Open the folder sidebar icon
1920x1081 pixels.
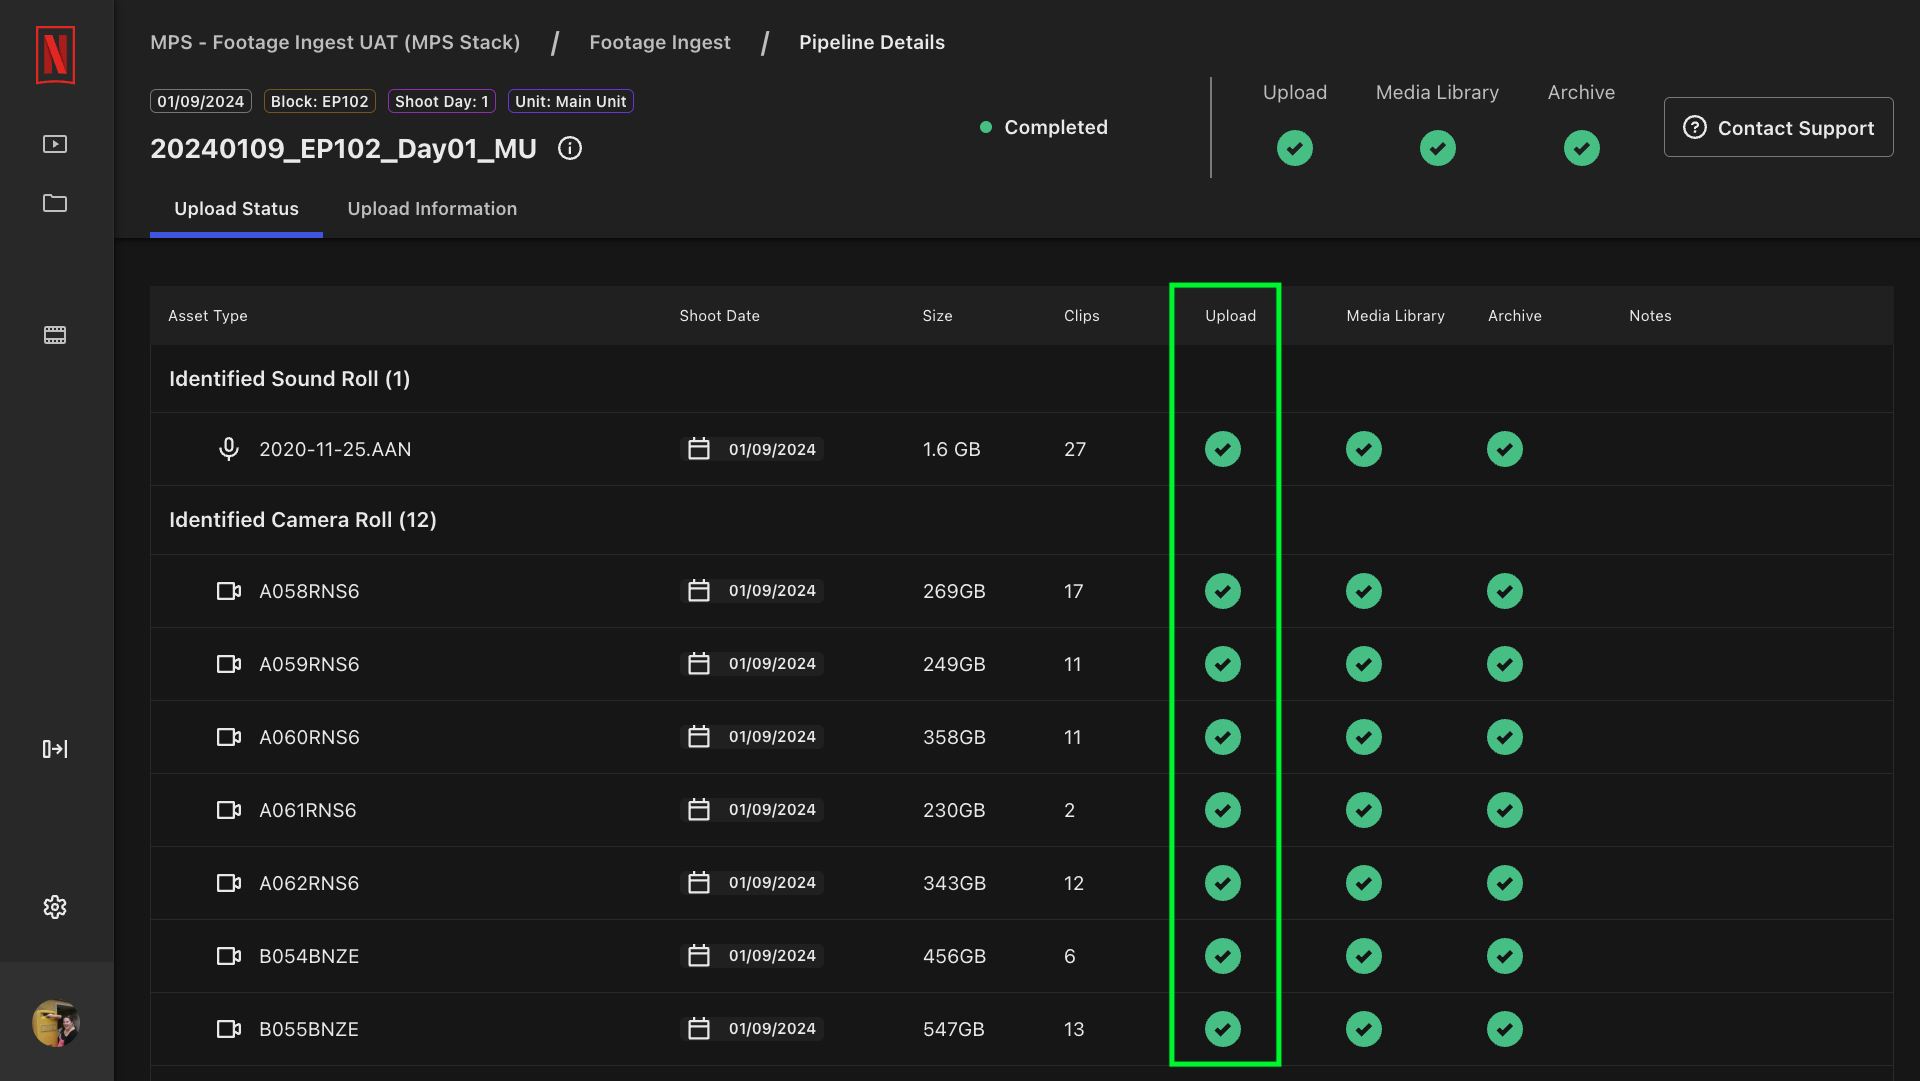click(x=55, y=203)
